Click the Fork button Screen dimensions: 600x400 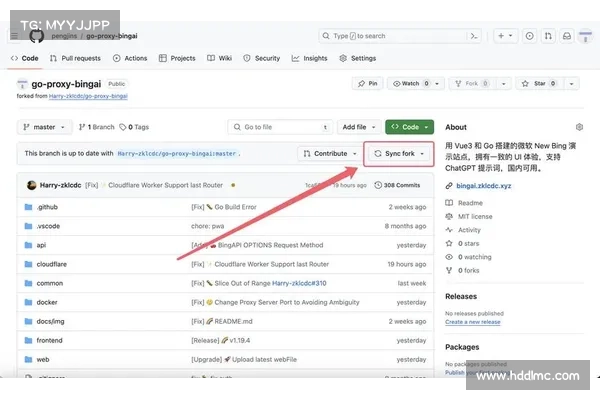pos(471,83)
